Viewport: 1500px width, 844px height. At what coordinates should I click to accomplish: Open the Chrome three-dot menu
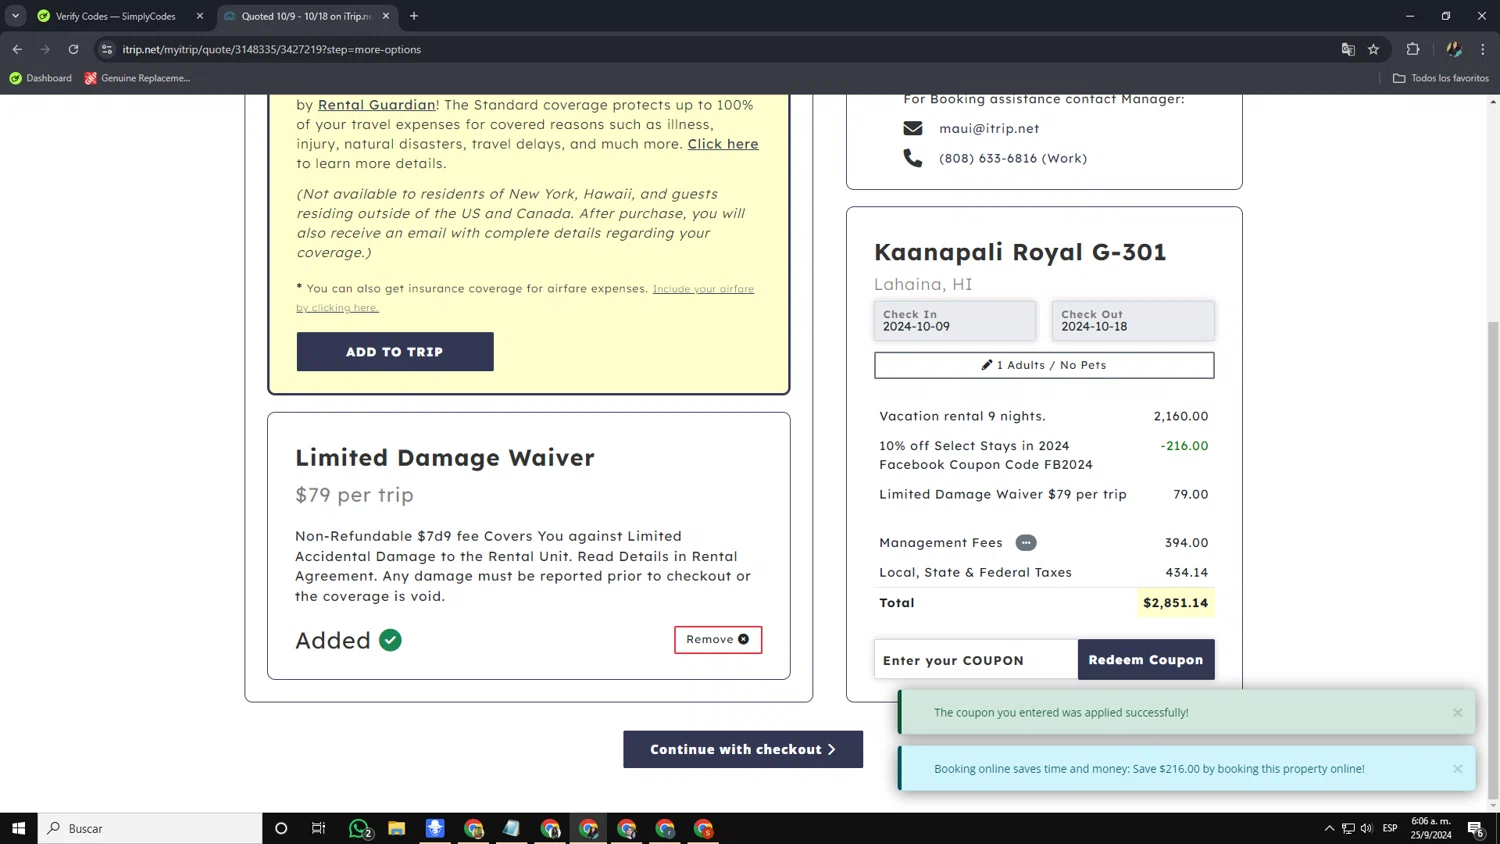[x=1483, y=49]
